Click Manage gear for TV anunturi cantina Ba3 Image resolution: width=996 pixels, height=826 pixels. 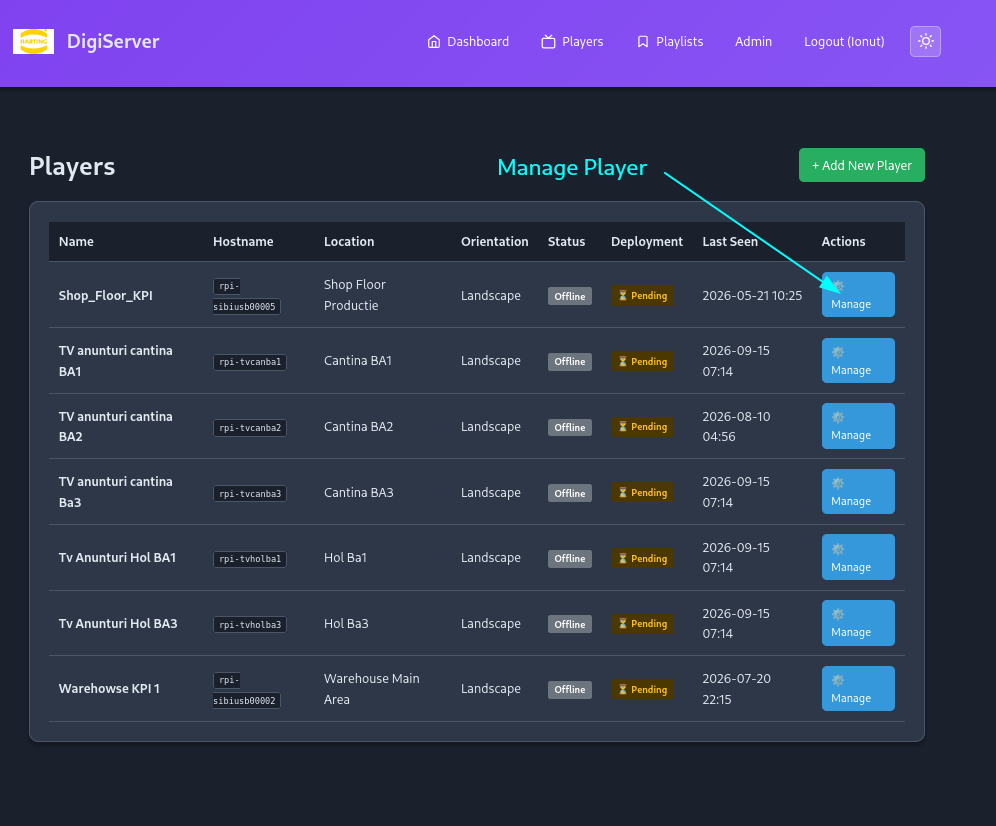click(x=838, y=483)
